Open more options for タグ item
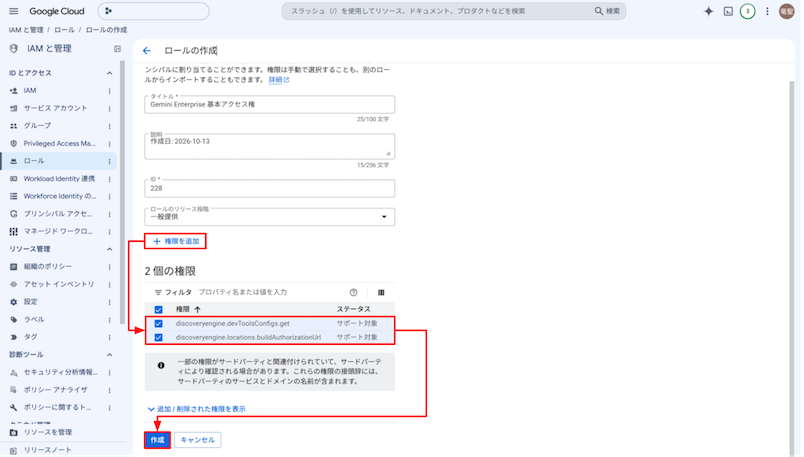This screenshot has width=804, height=457. [109, 337]
